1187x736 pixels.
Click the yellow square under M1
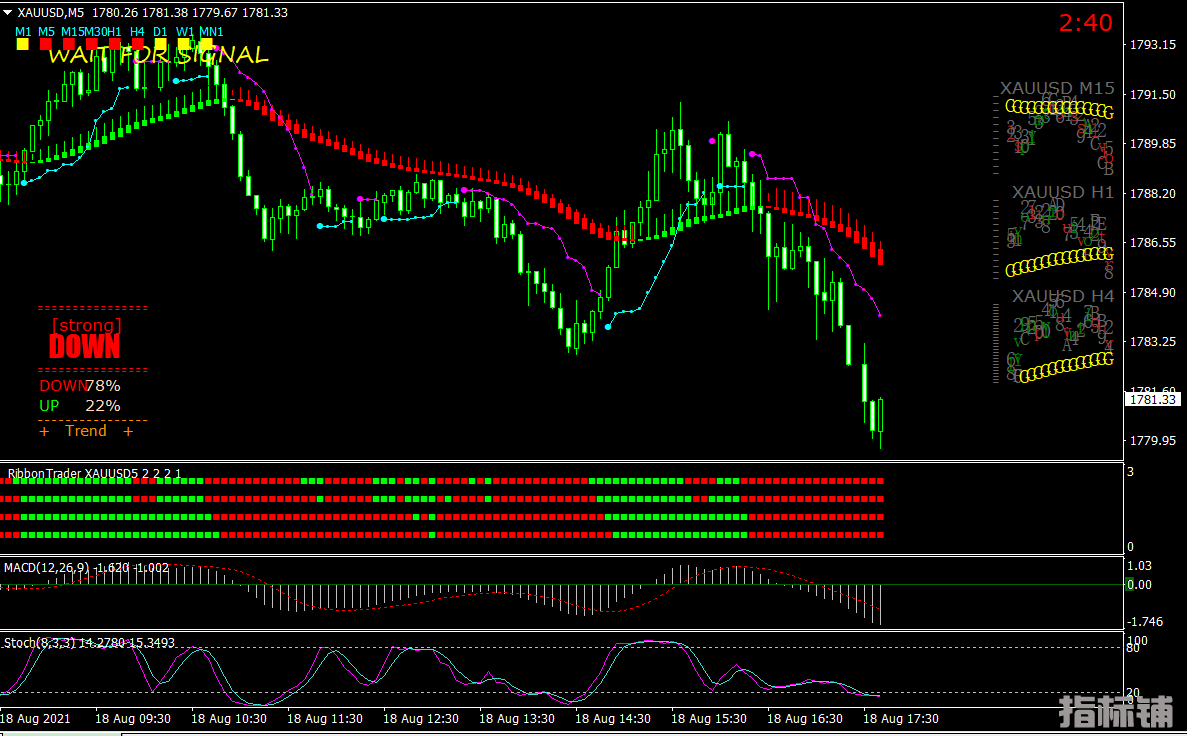click(x=23, y=45)
